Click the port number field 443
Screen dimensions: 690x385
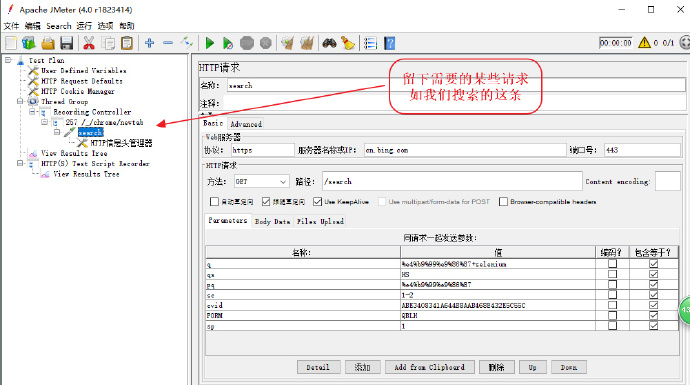coord(642,150)
